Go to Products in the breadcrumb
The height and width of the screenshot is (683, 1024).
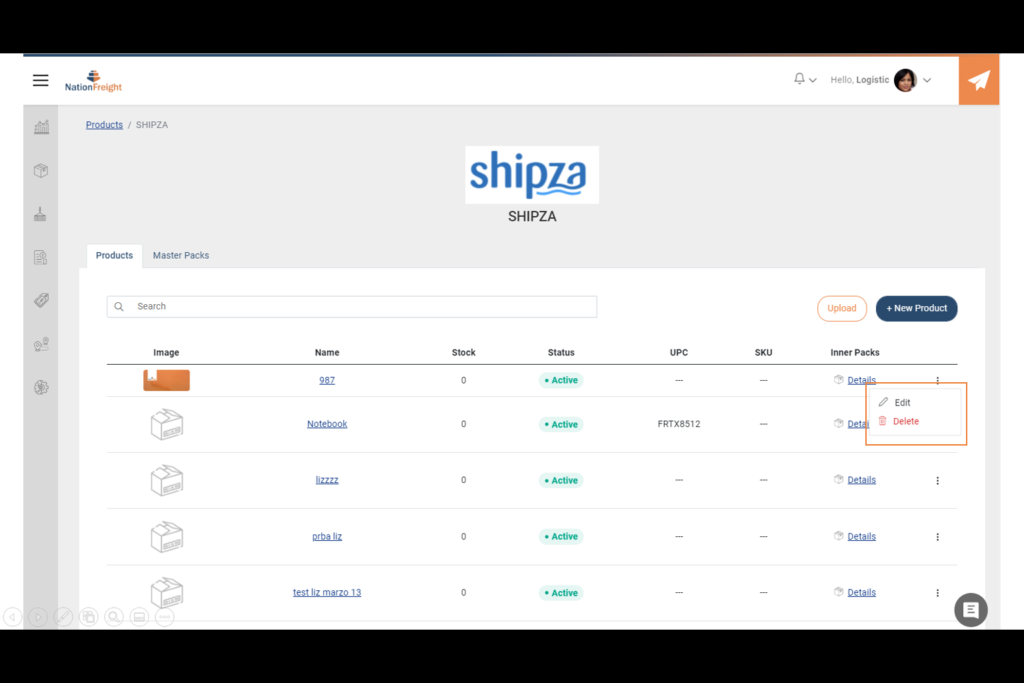(x=104, y=125)
